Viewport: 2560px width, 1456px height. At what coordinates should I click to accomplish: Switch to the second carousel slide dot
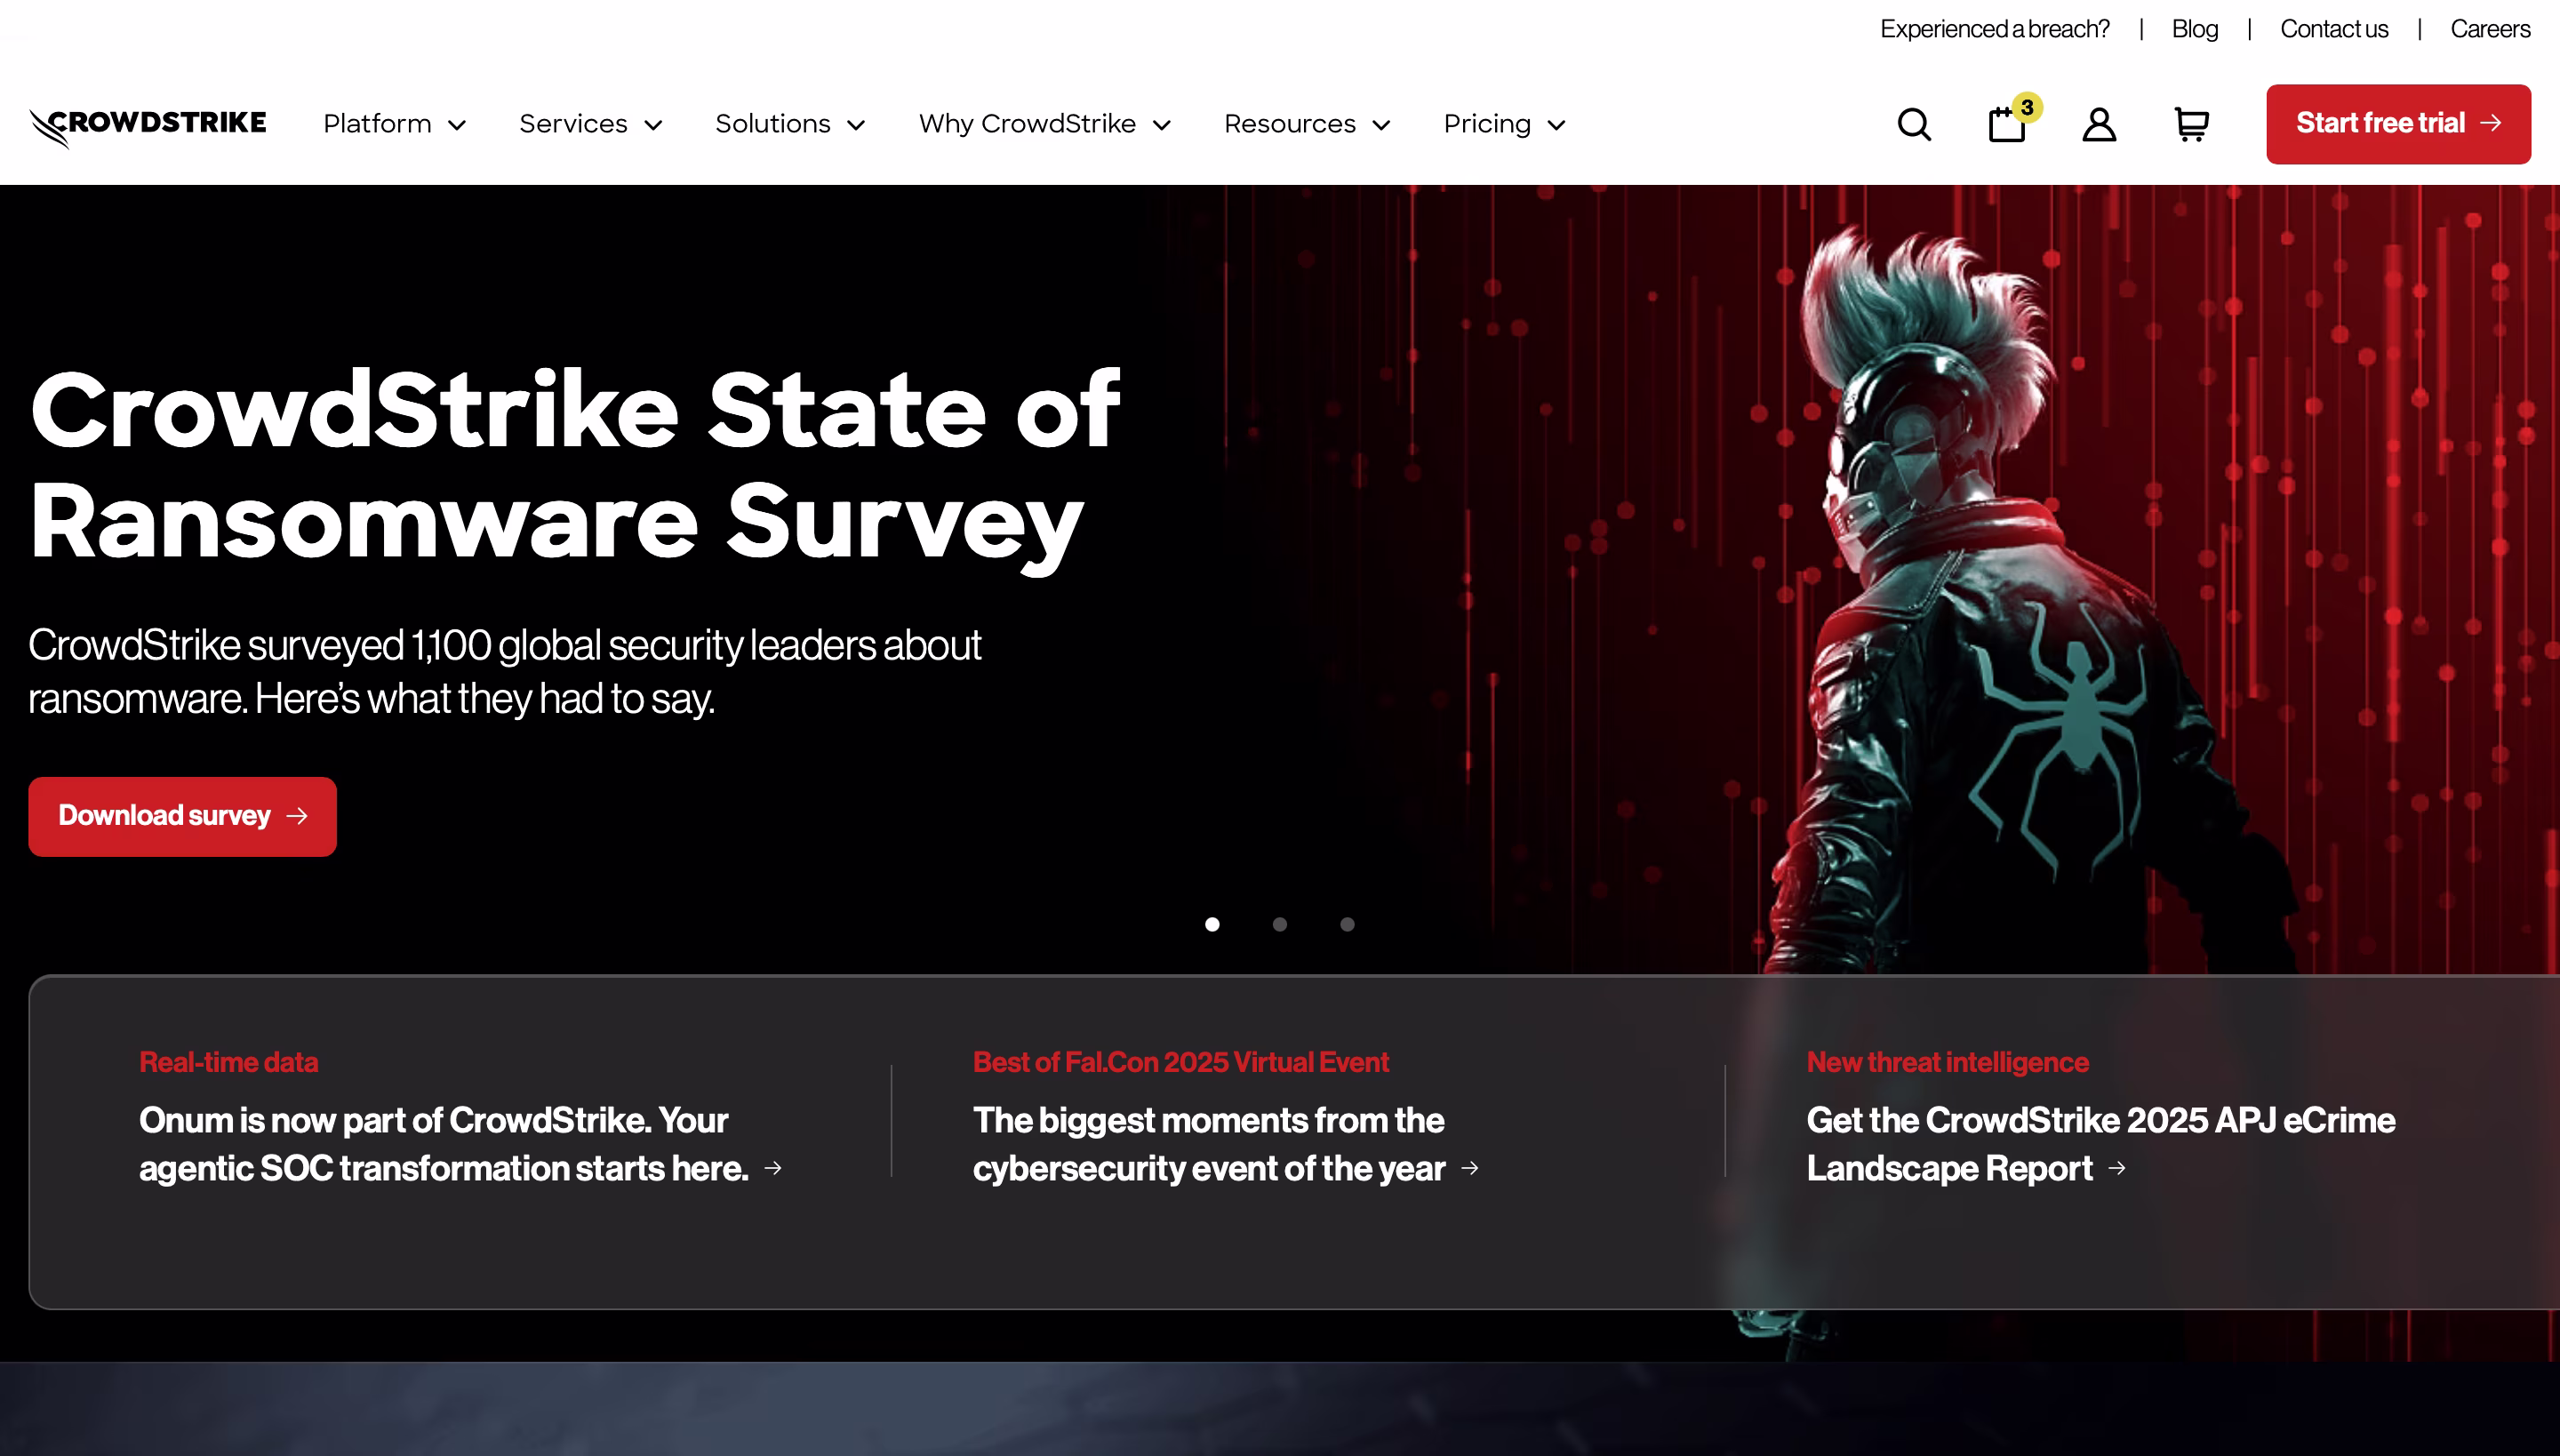[x=1280, y=924]
